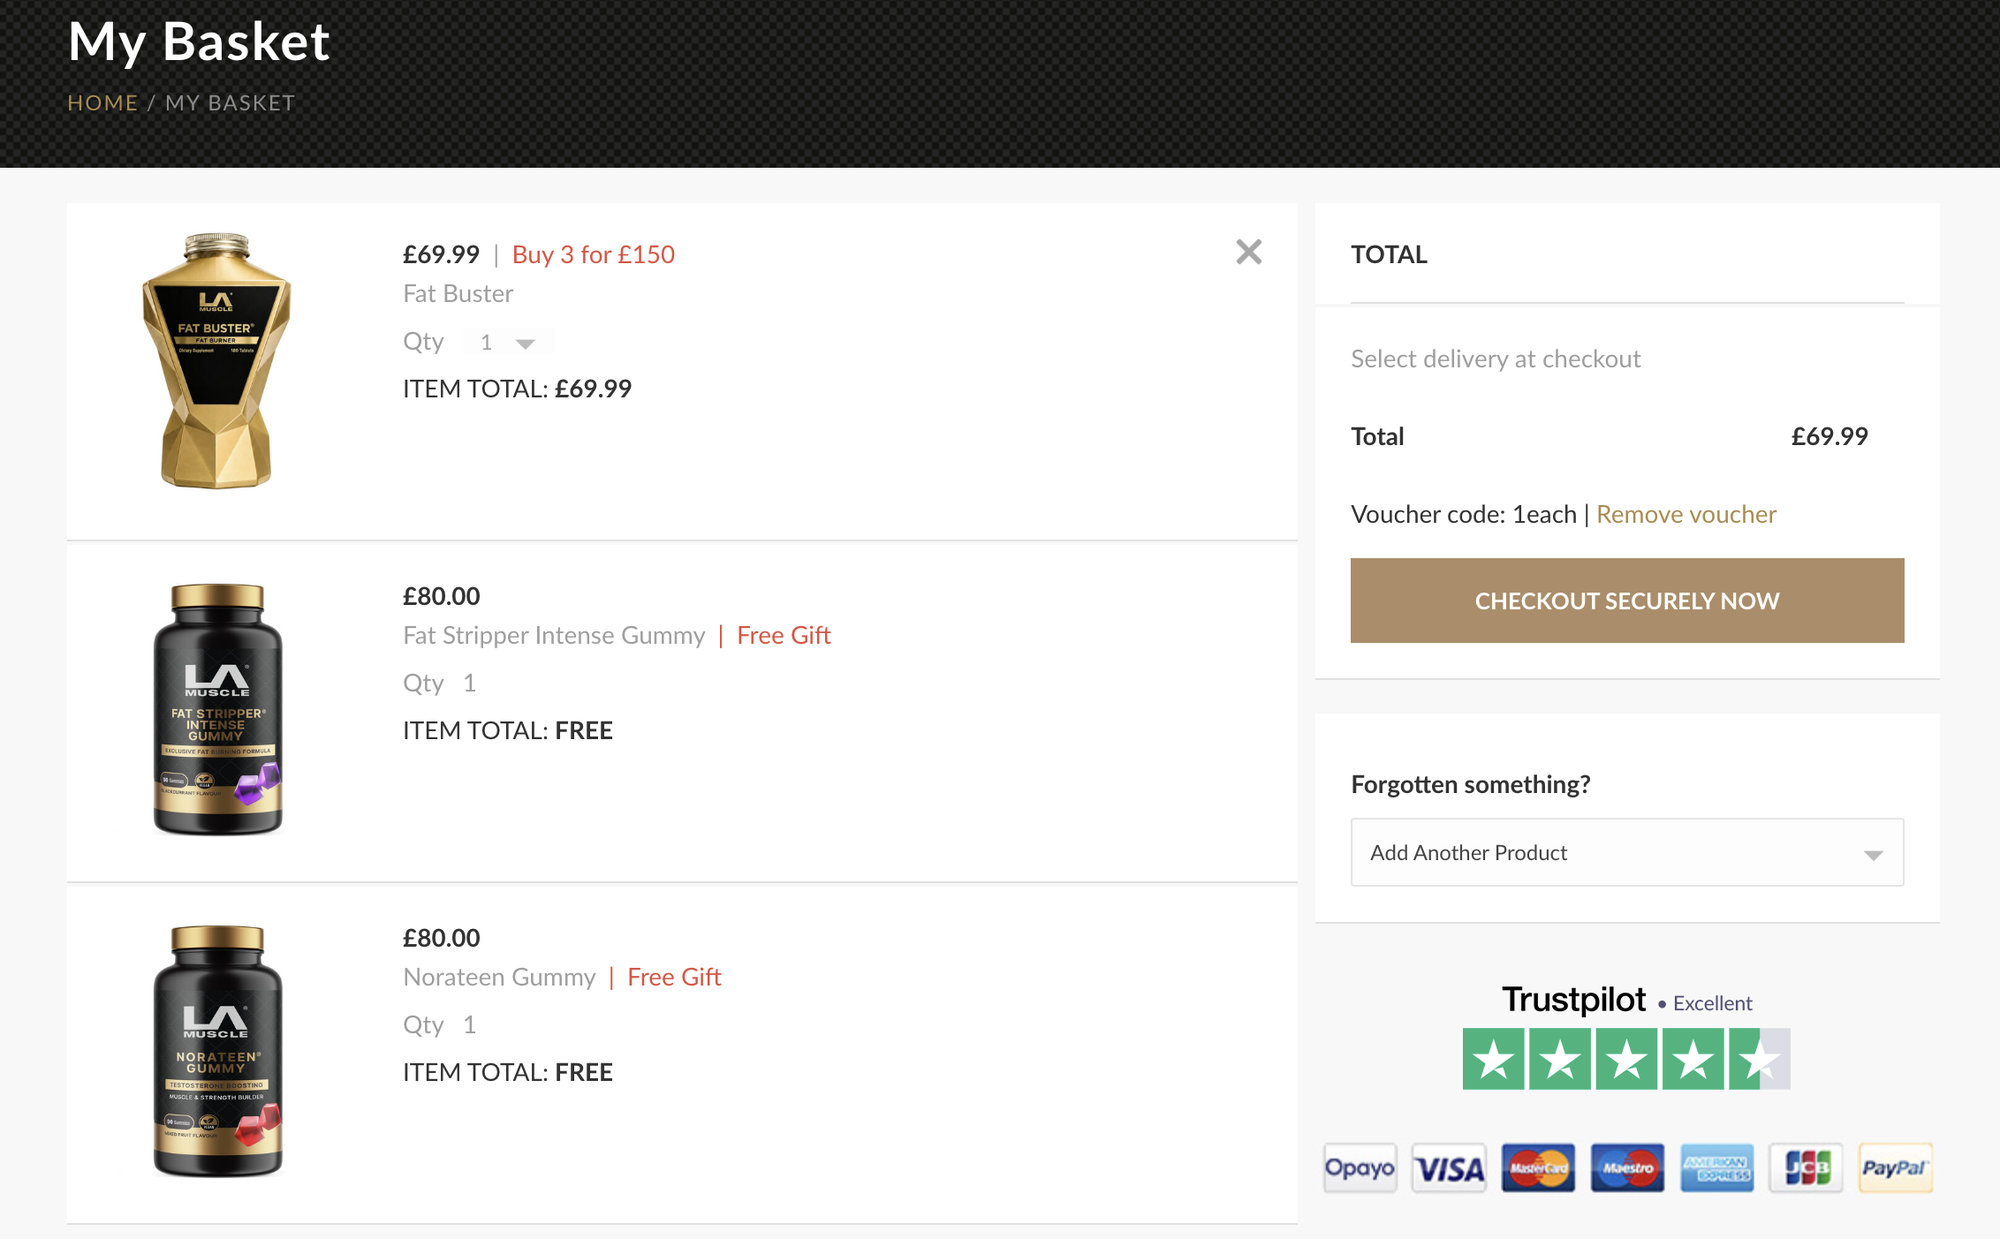Screen dimensions: 2000x1239
Task: Click the MY BASKET breadcrumb item
Action: click(230, 103)
